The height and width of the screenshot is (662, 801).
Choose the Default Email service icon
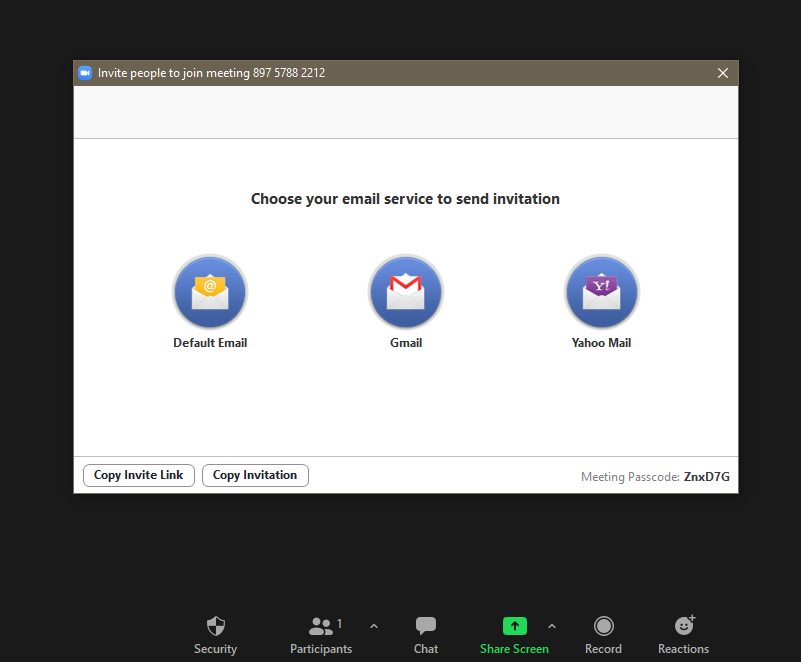[210, 292]
